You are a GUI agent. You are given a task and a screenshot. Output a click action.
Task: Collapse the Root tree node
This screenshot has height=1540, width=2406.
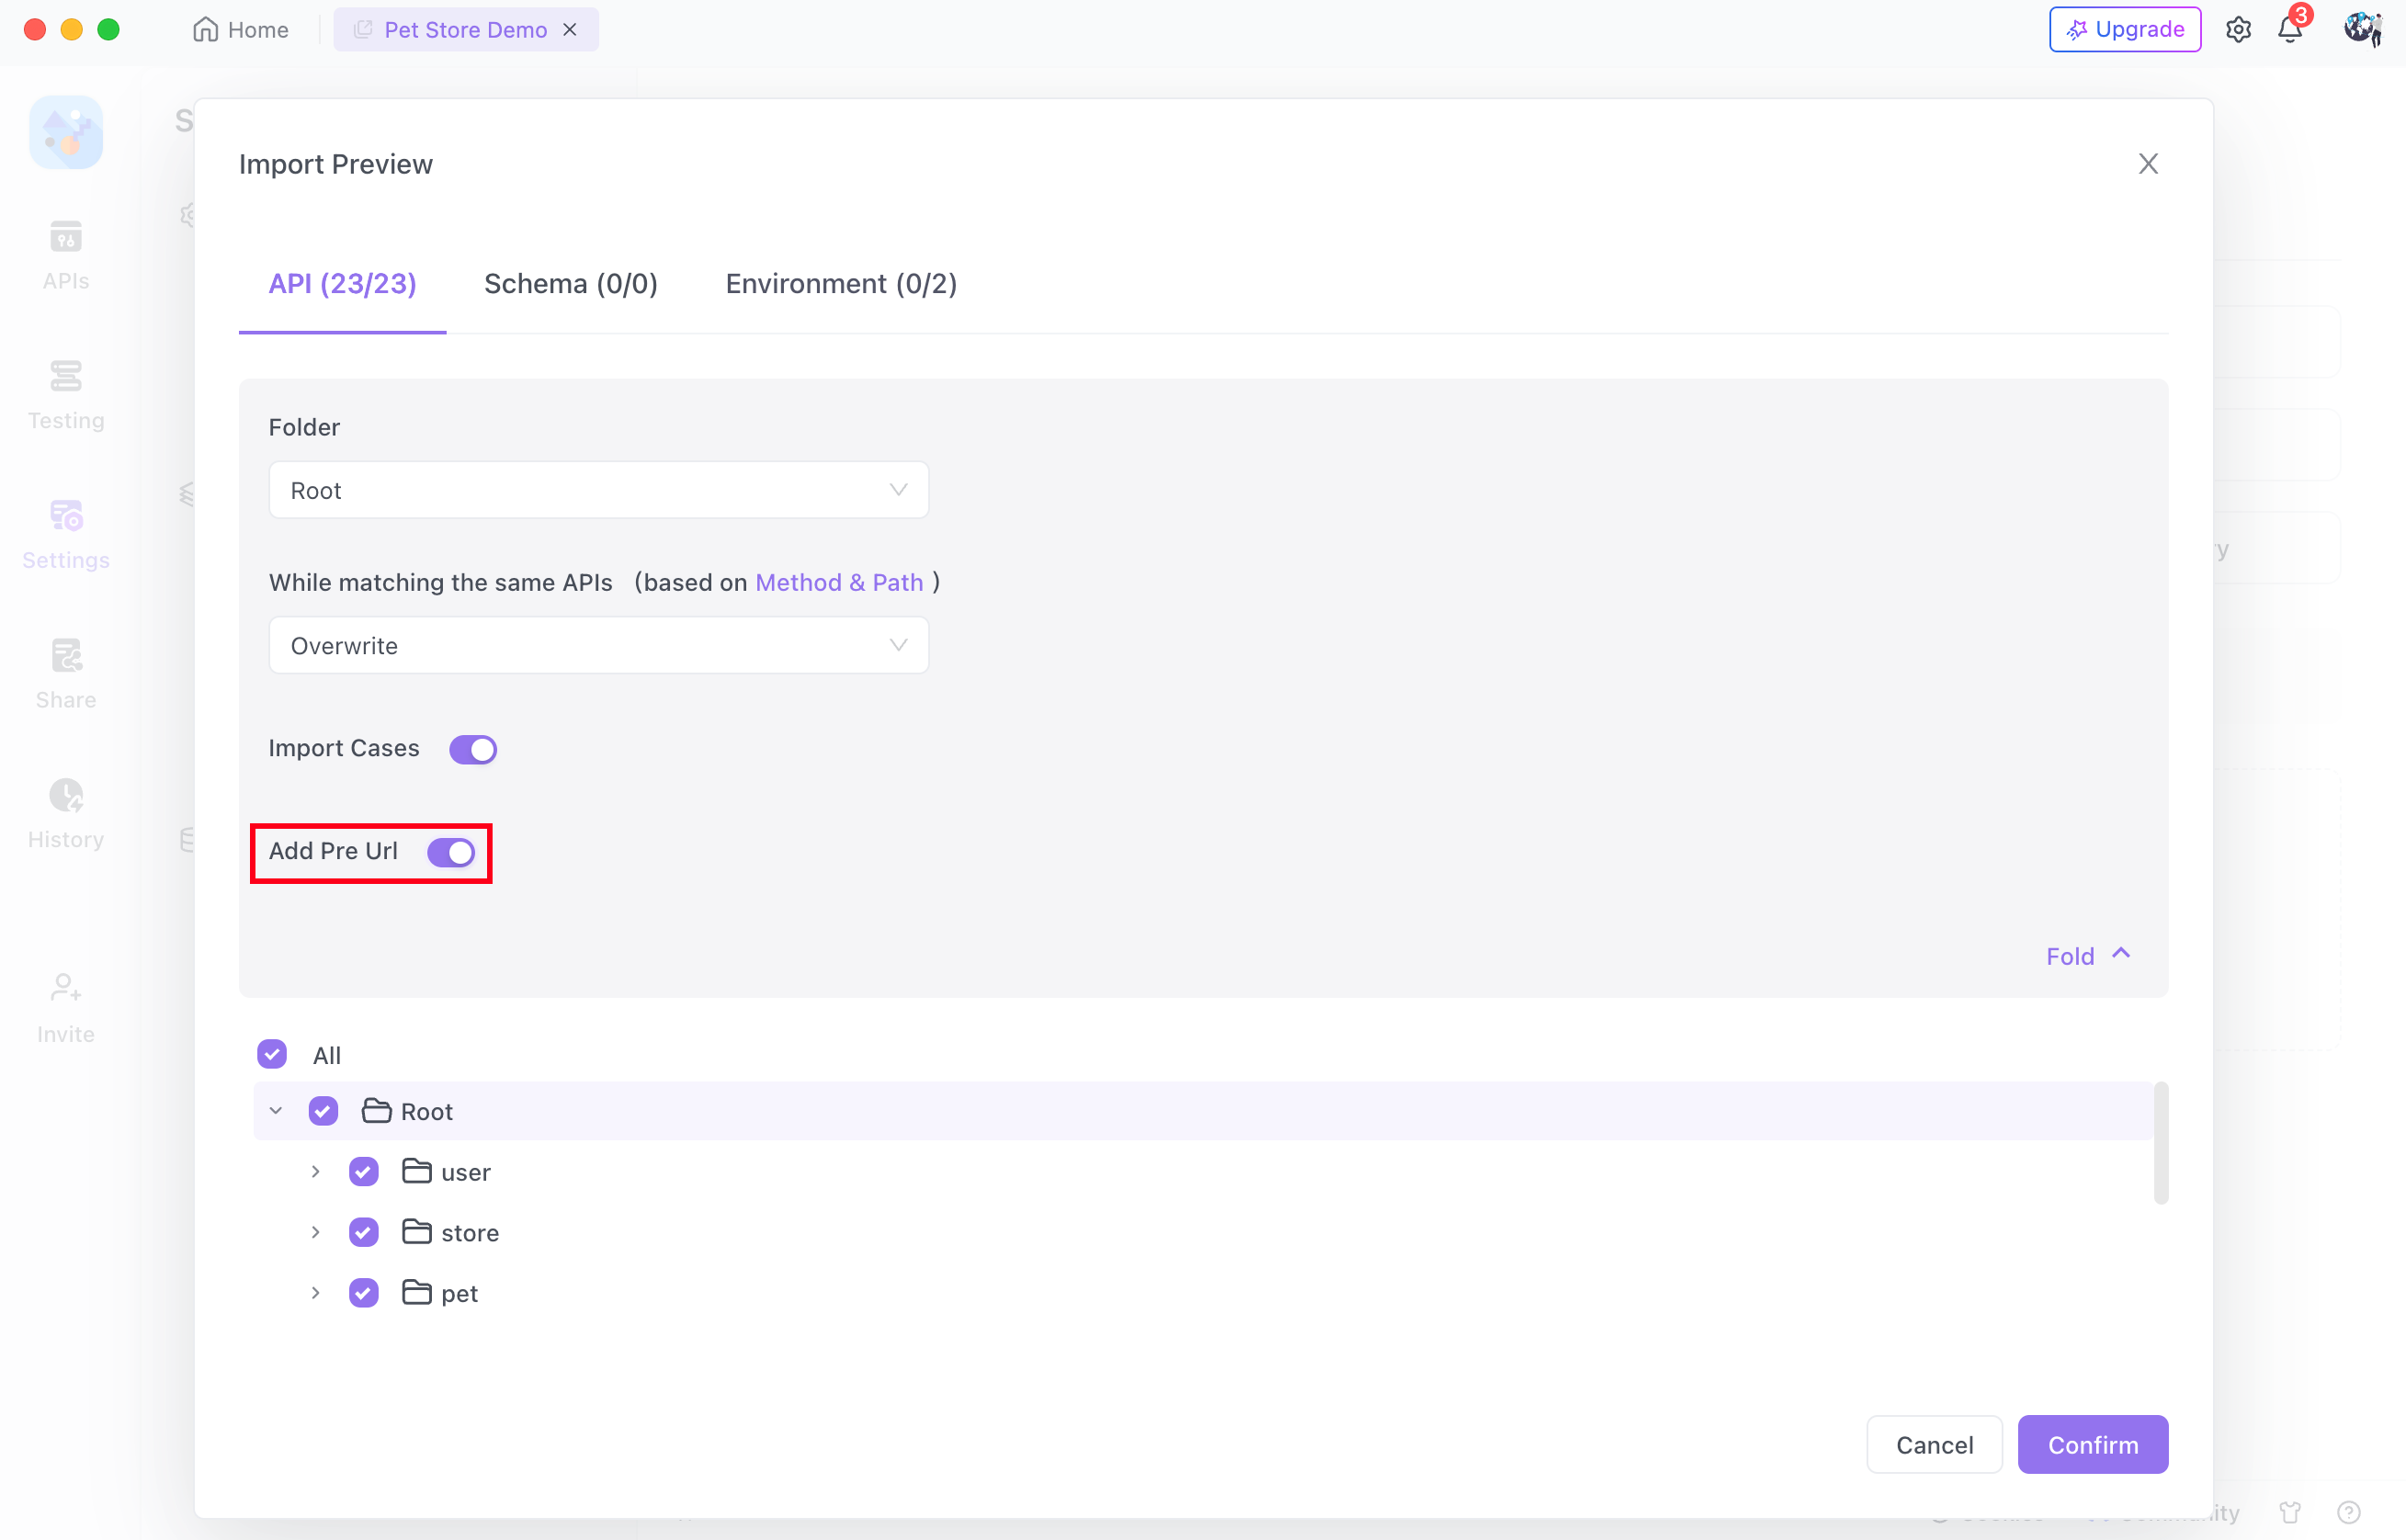coord(276,1110)
